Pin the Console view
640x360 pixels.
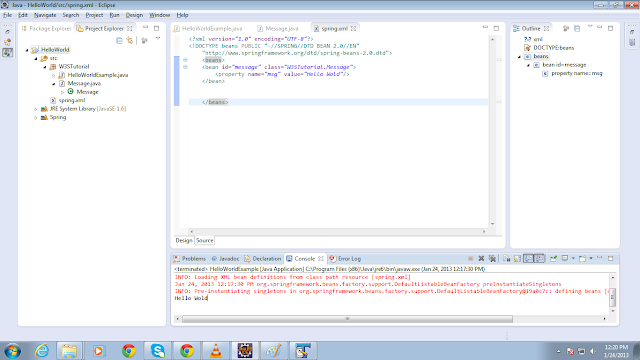[553, 259]
